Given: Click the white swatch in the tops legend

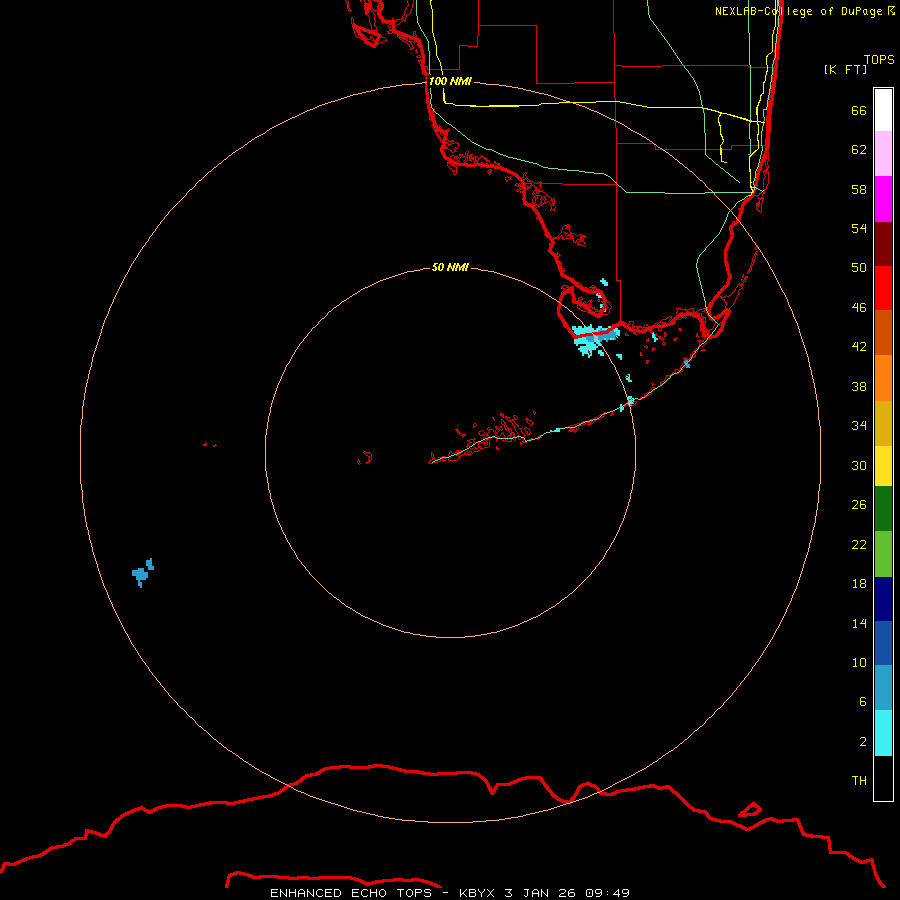Looking at the screenshot, I should click(883, 110).
